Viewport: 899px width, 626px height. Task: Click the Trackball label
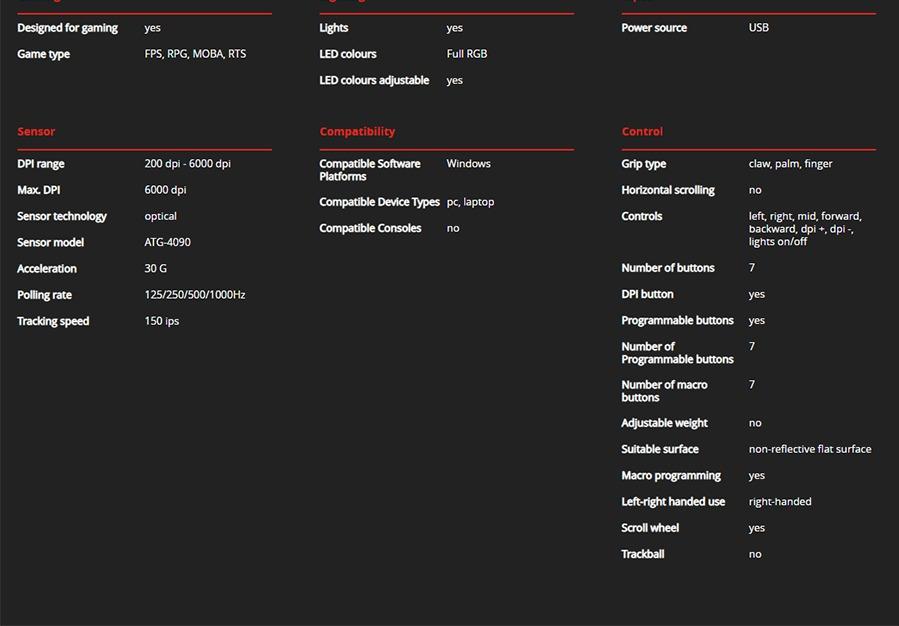642,554
